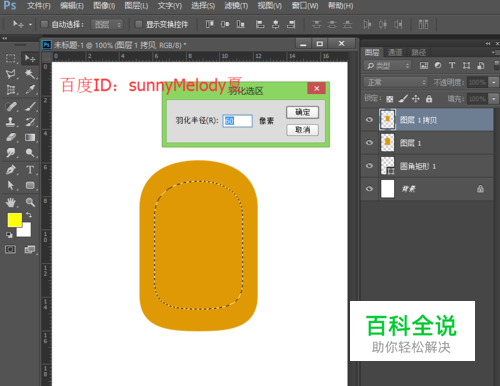Image resolution: width=500 pixels, height=386 pixels.
Task: Change screen mode icon
Action: (30, 249)
